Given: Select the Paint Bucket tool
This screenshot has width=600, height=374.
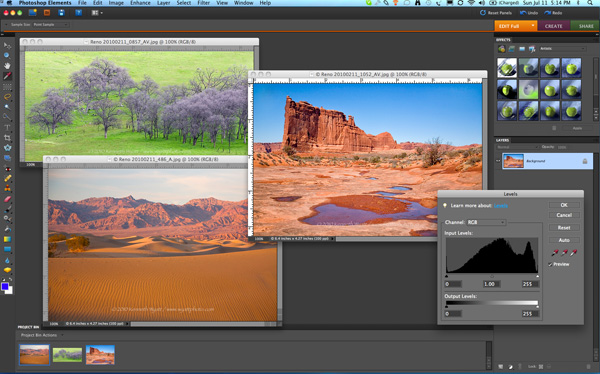Looking at the screenshot, I should coord(7,229).
